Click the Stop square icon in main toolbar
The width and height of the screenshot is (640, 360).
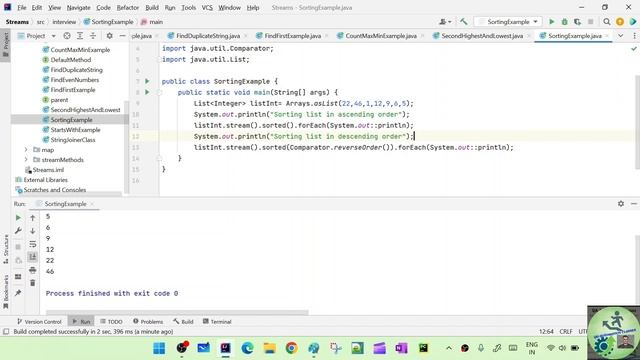tap(590, 22)
